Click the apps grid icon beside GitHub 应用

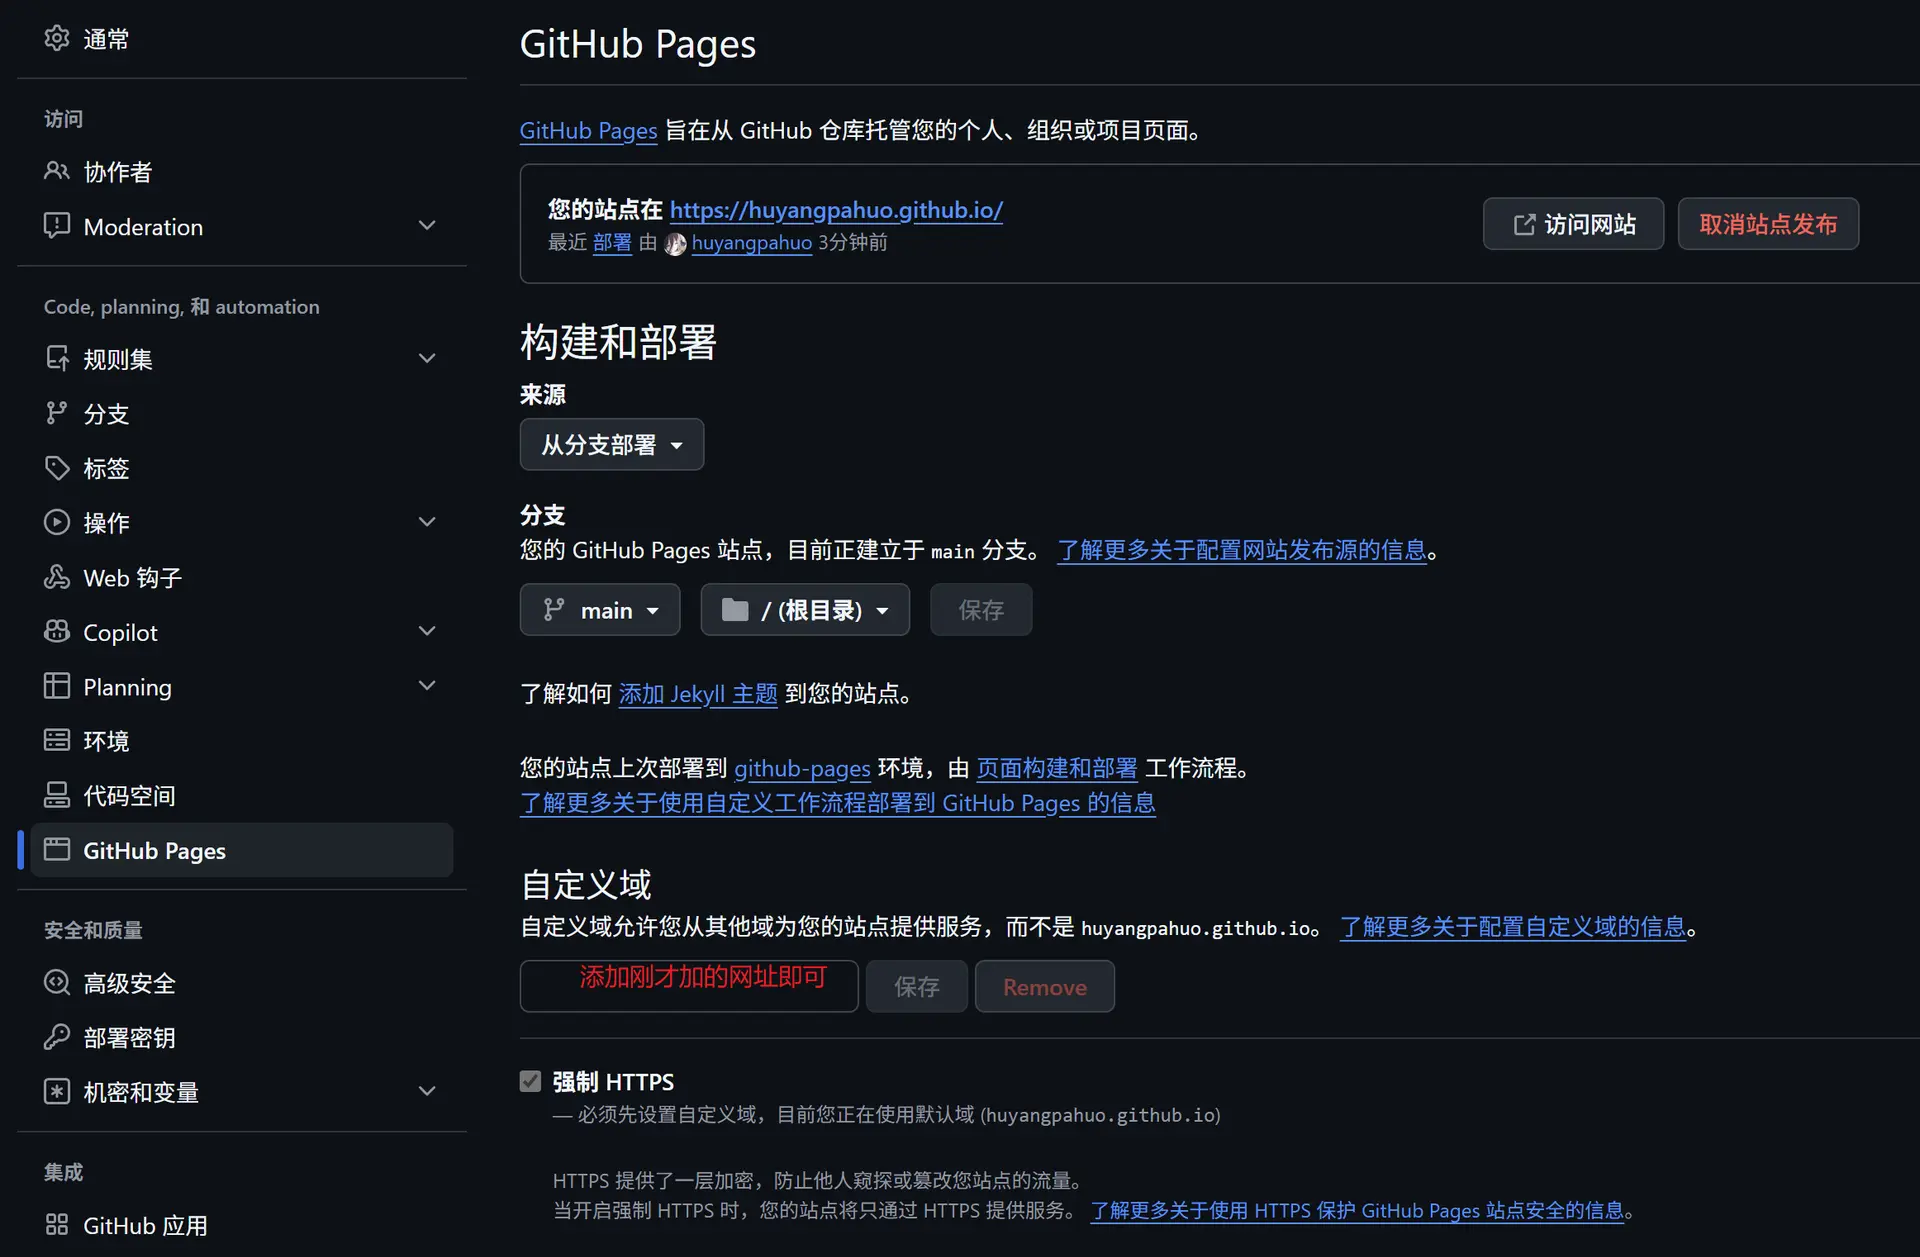coord(57,1225)
